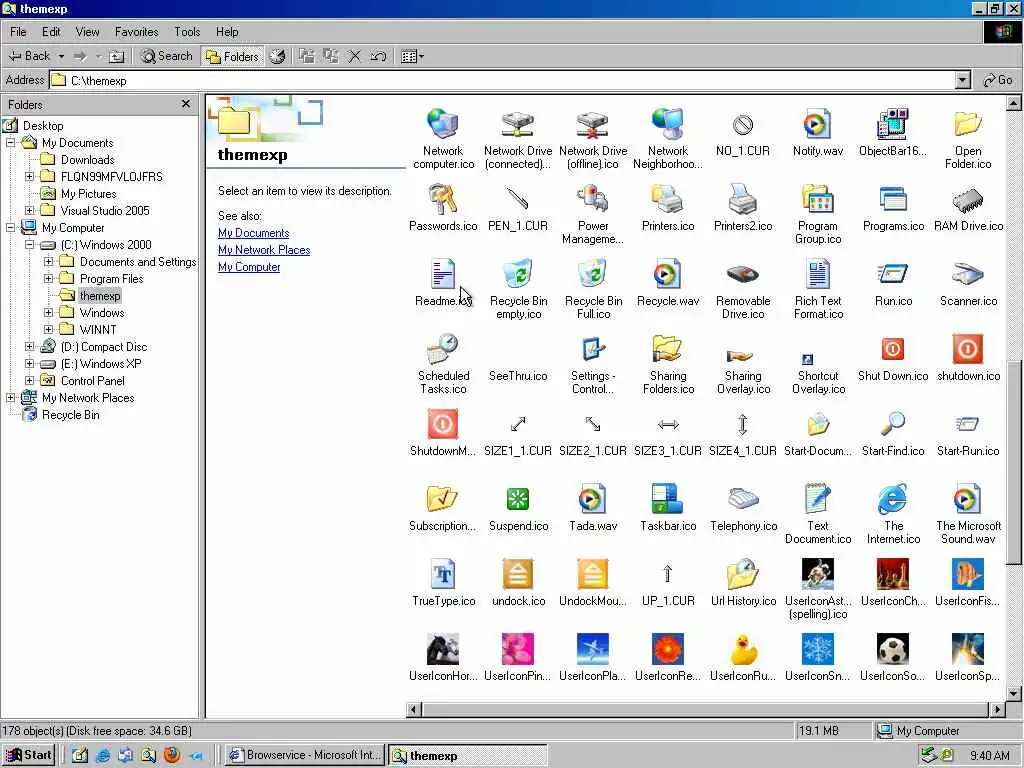Select the undock.ico orange icon
The height and width of the screenshot is (768, 1024).
519,574
